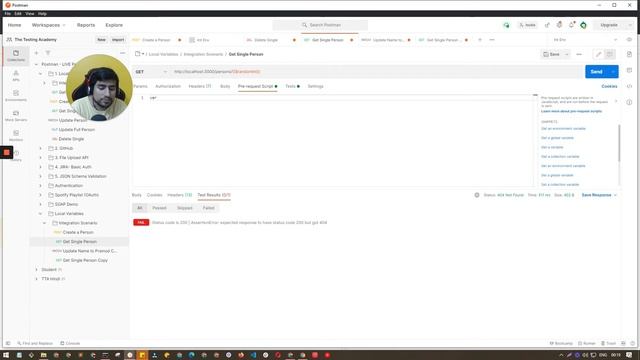Open the Console

tap(70, 343)
